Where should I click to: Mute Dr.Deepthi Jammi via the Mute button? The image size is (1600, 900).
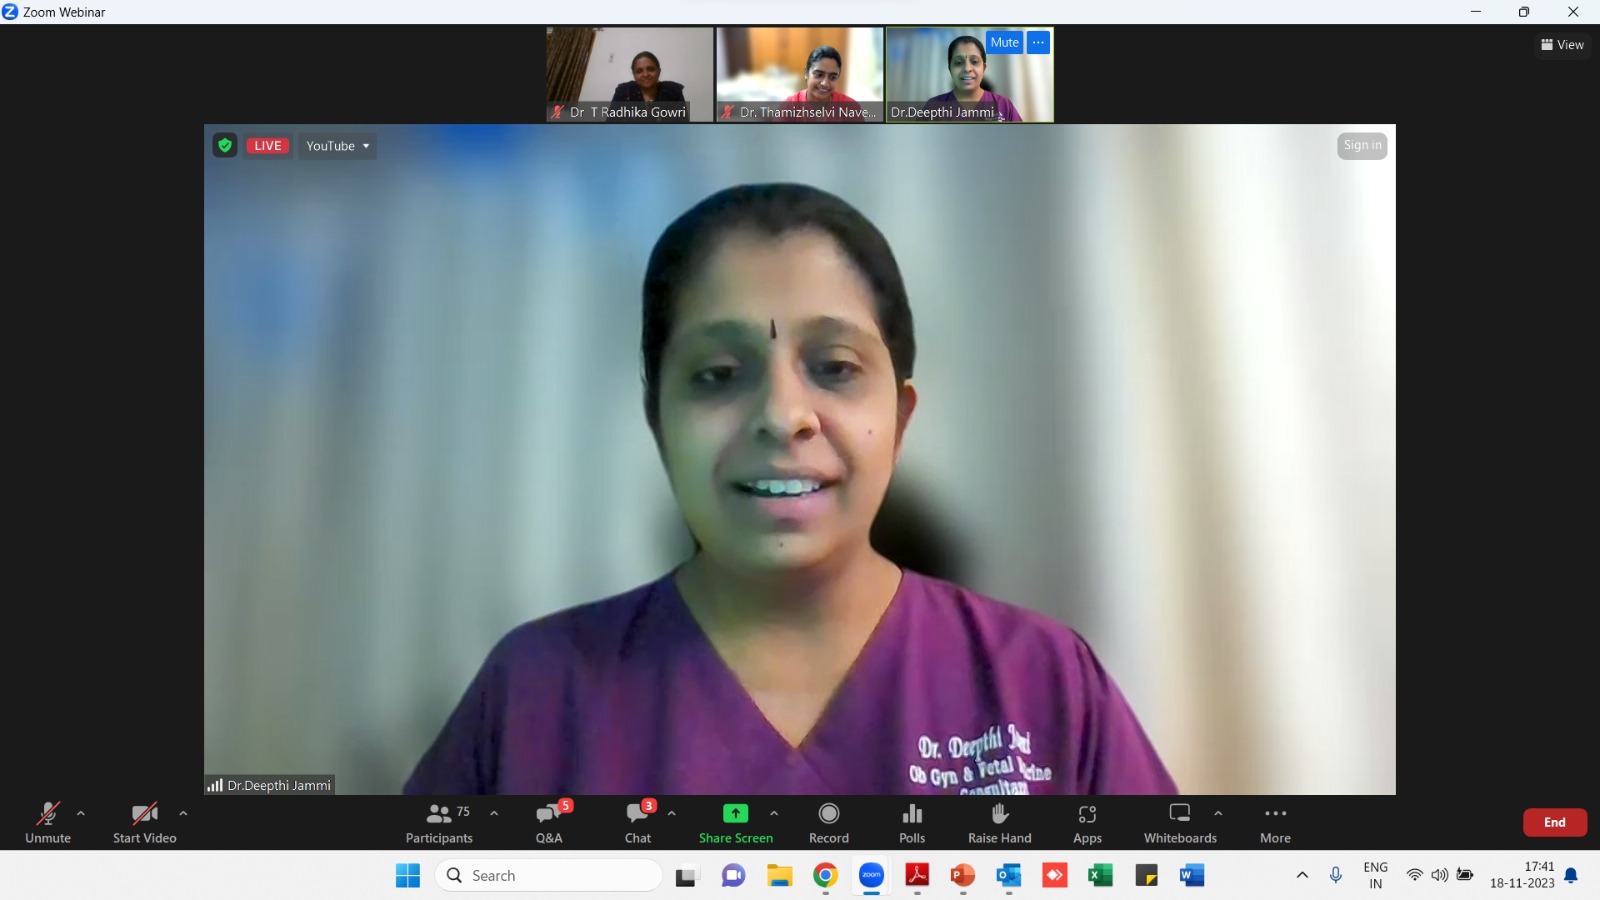pos(1005,42)
